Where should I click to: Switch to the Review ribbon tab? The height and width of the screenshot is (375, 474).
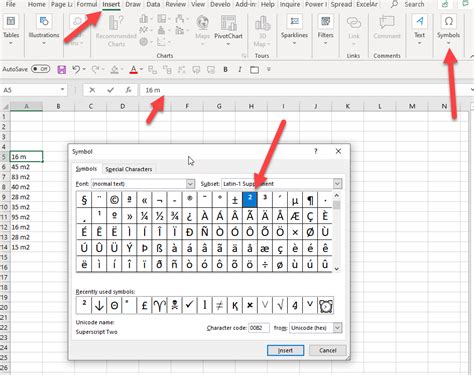176,4
